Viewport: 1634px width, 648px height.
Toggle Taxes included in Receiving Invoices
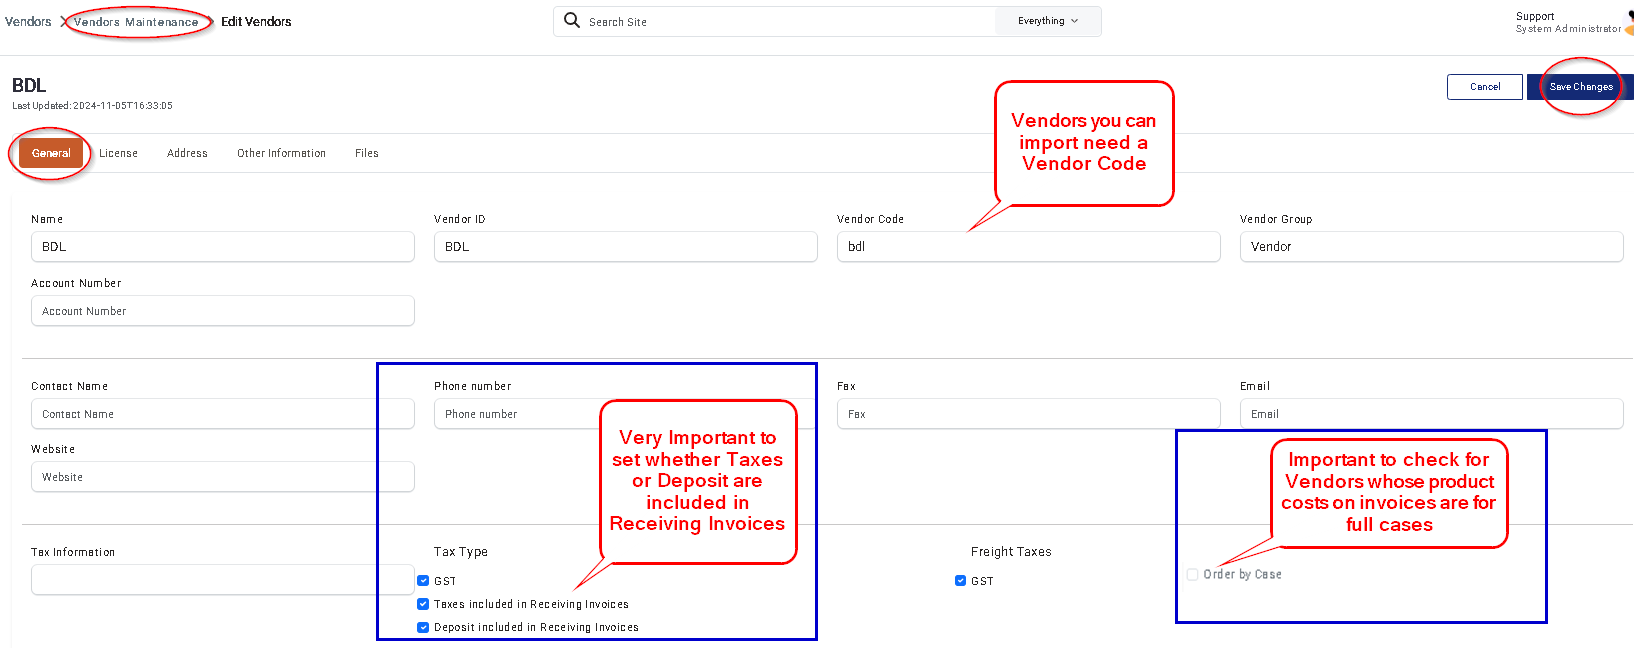click(423, 604)
